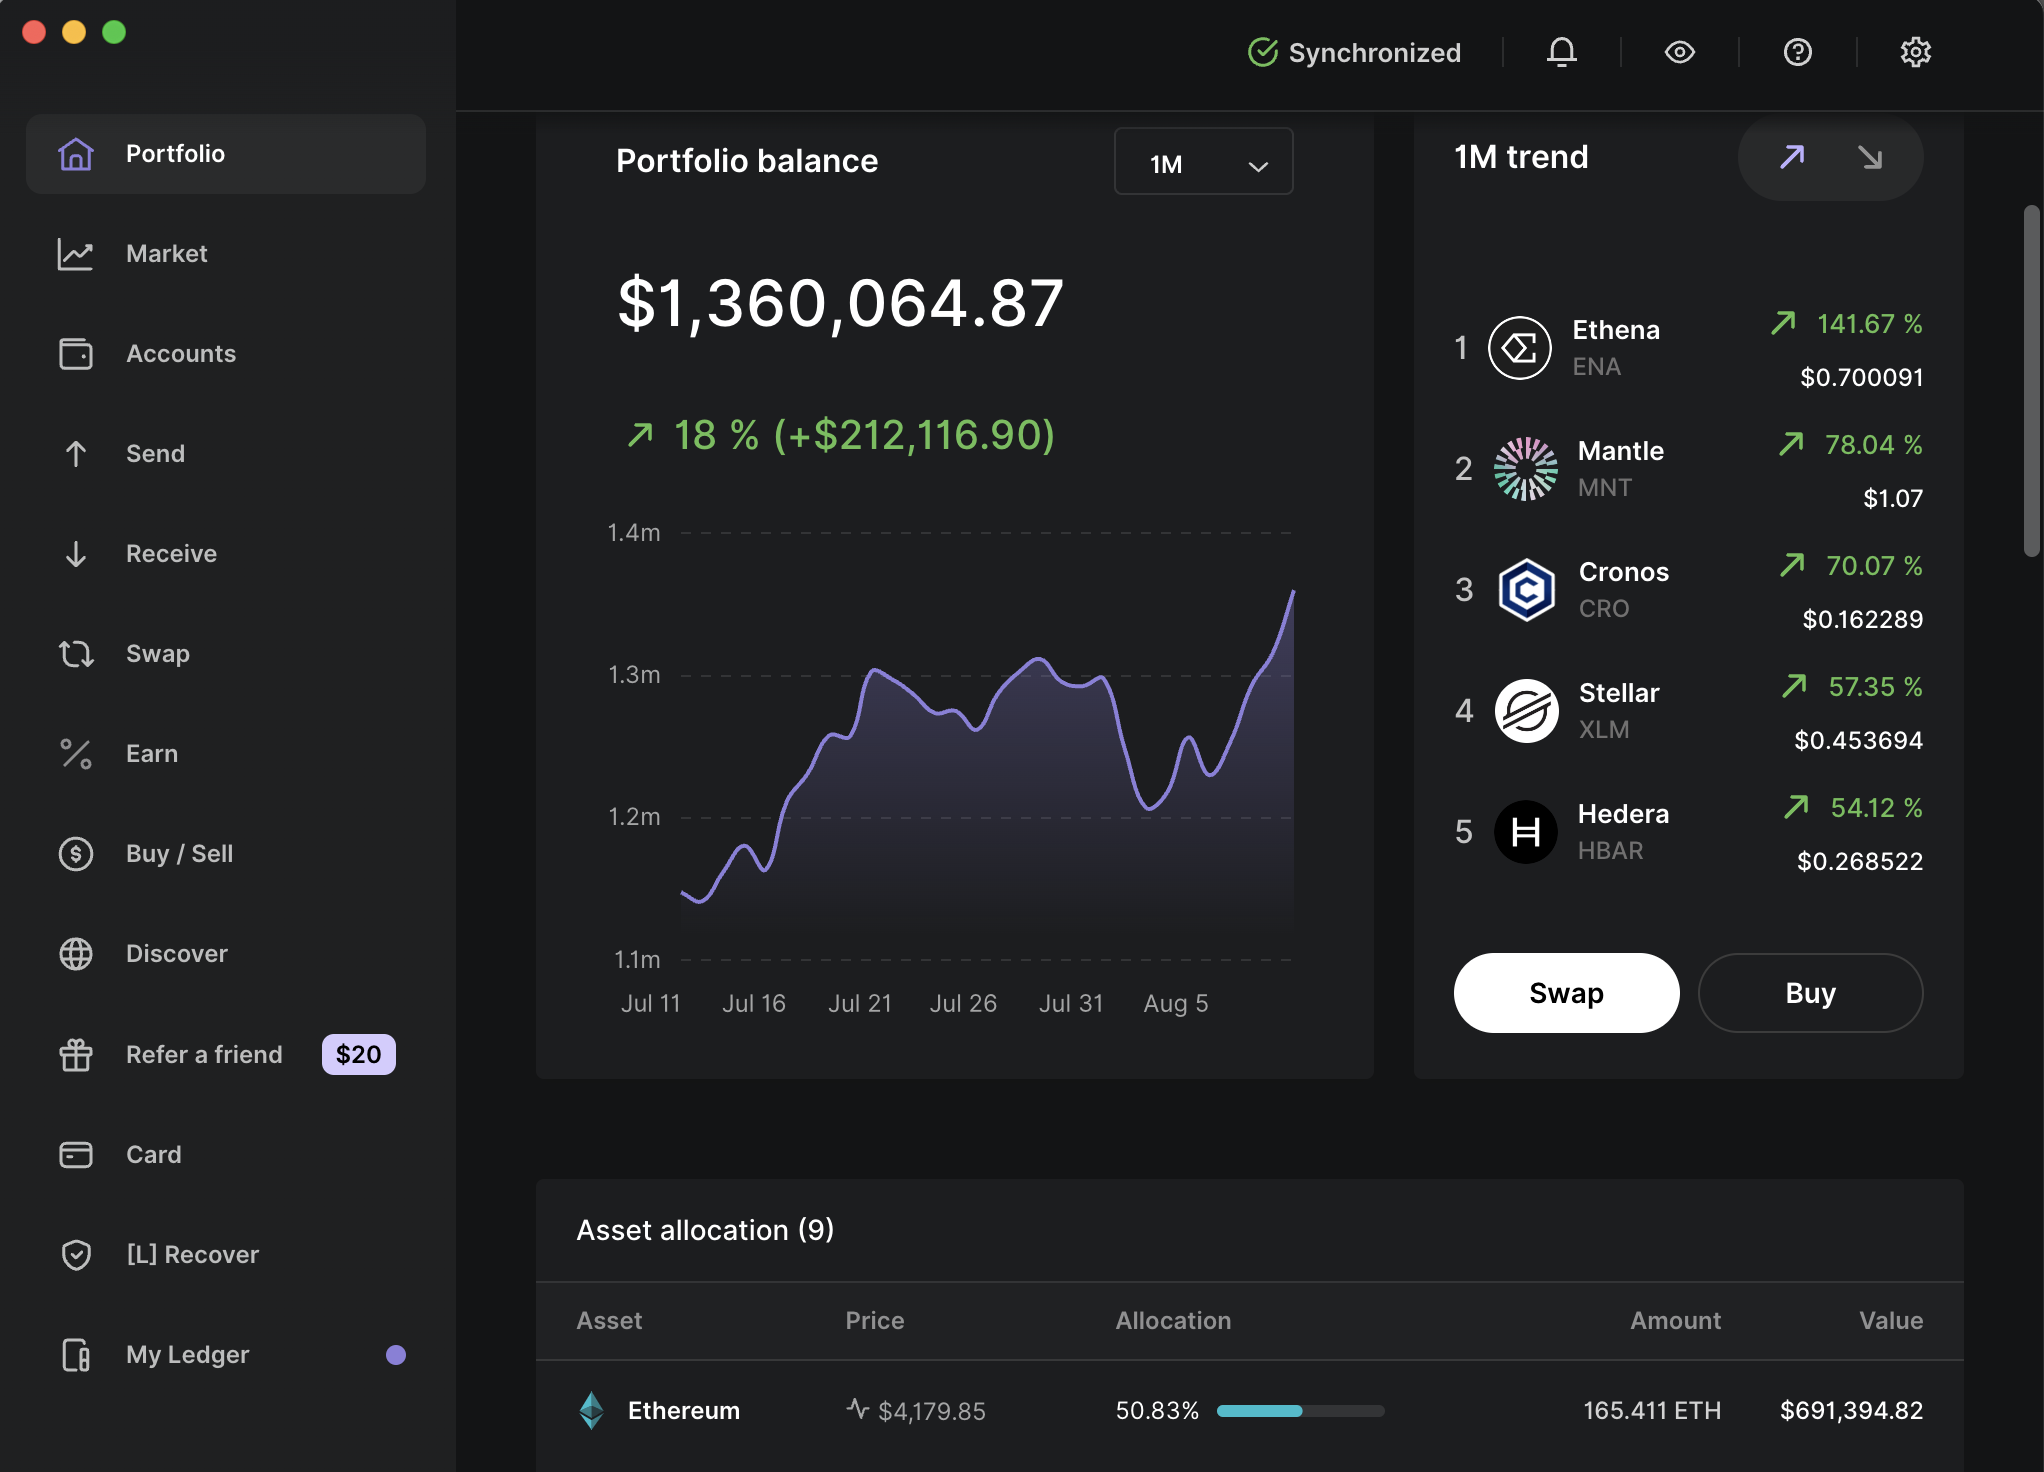This screenshot has width=2044, height=1472.
Task: Click the Ethena ENA coin logo
Action: coord(1520,348)
